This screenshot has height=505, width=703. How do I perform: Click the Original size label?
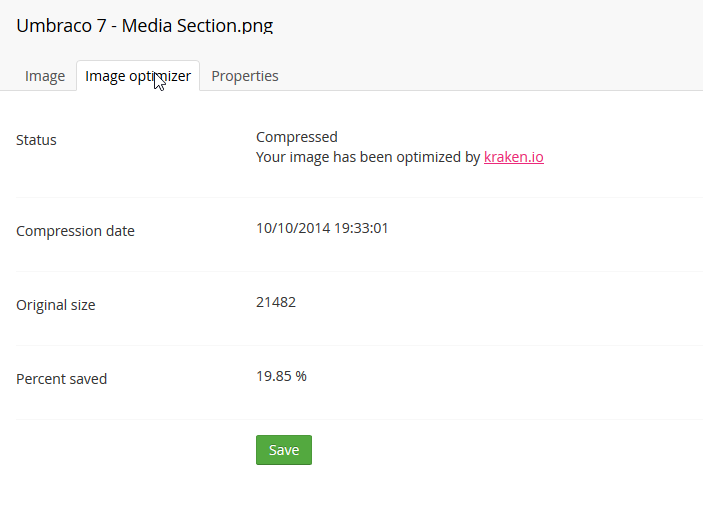click(x=56, y=305)
